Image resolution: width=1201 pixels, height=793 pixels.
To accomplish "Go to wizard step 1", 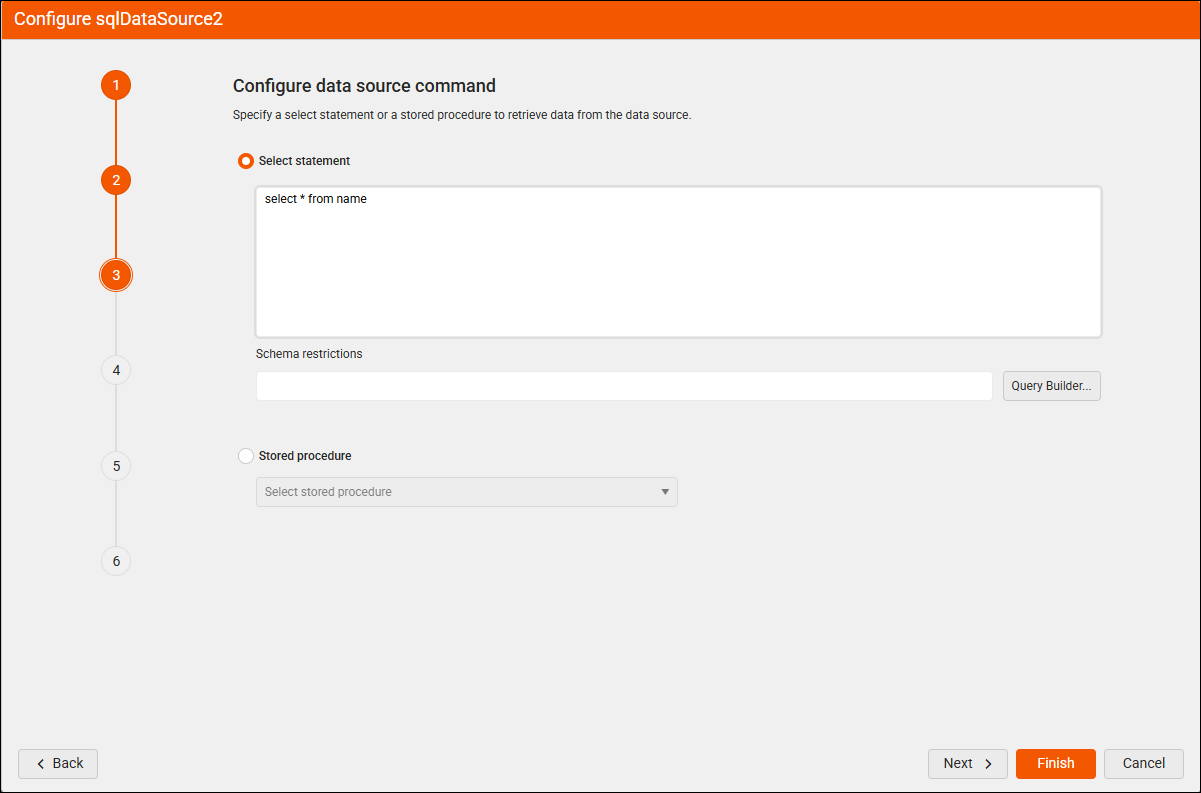I will click(x=116, y=85).
